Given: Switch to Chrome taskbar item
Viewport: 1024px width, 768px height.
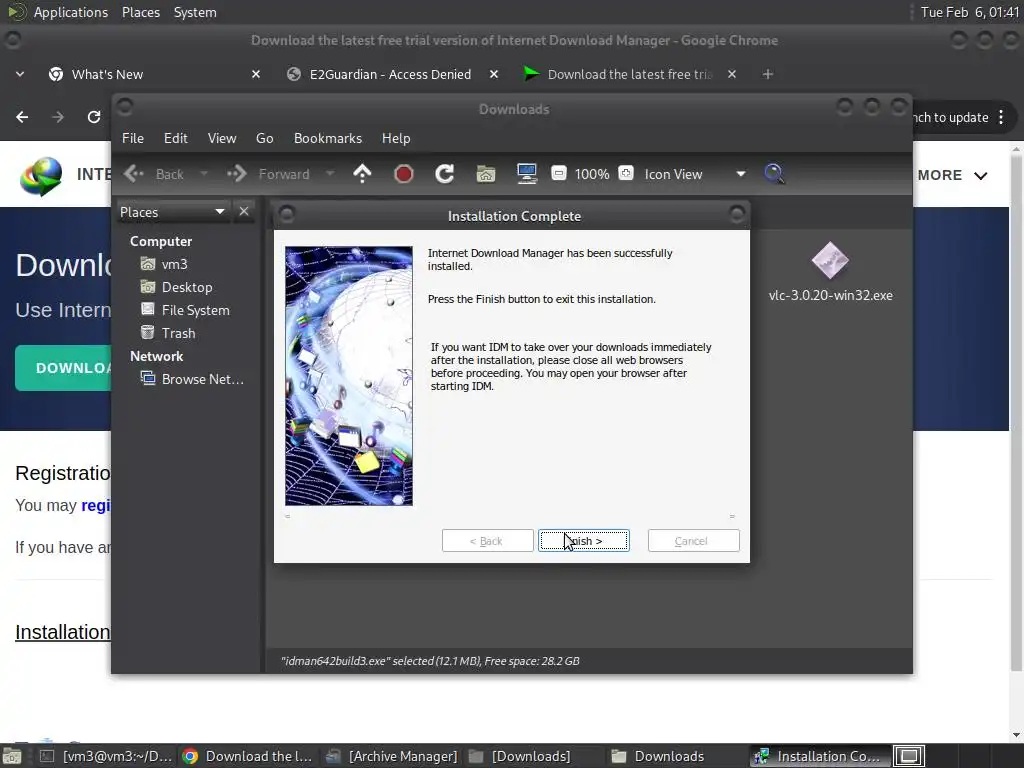Looking at the screenshot, I should point(248,756).
